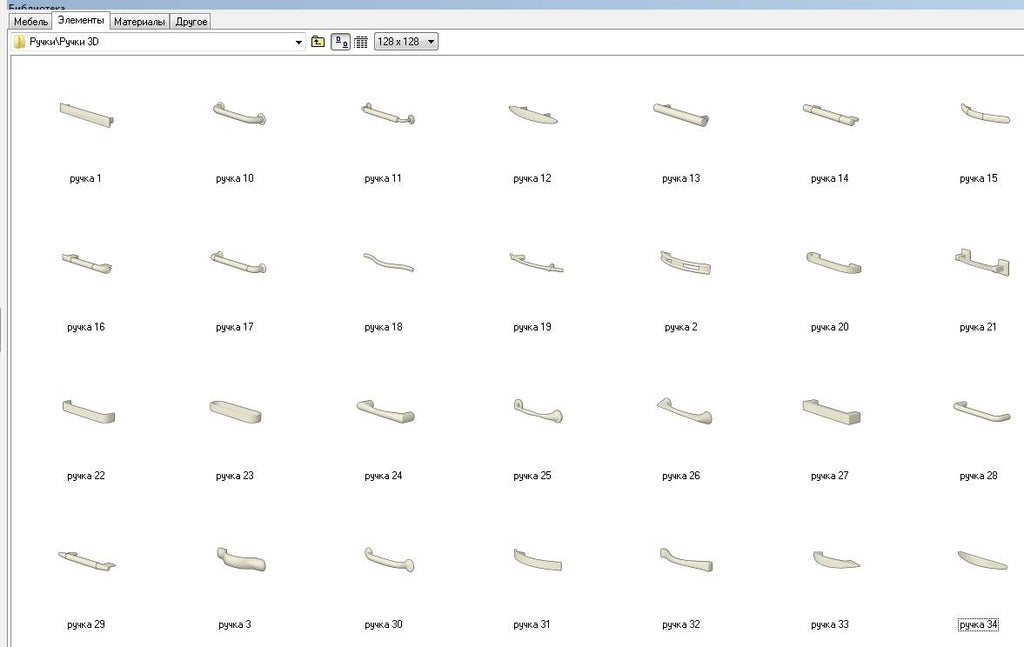The width and height of the screenshot is (1024, 647).
Task: Choose the ручка 30 handle model
Action: tap(389, 560)
